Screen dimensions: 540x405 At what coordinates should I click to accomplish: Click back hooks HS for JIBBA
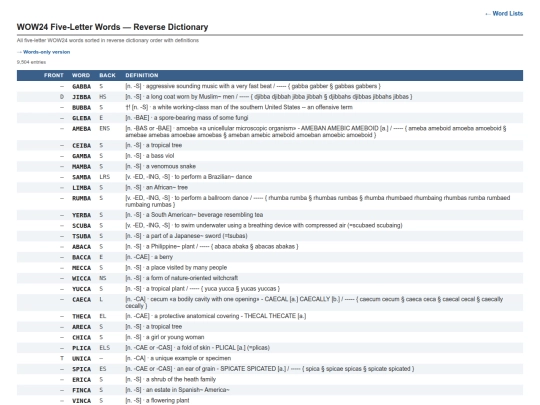pyautogui.click(x=103, y=97)
